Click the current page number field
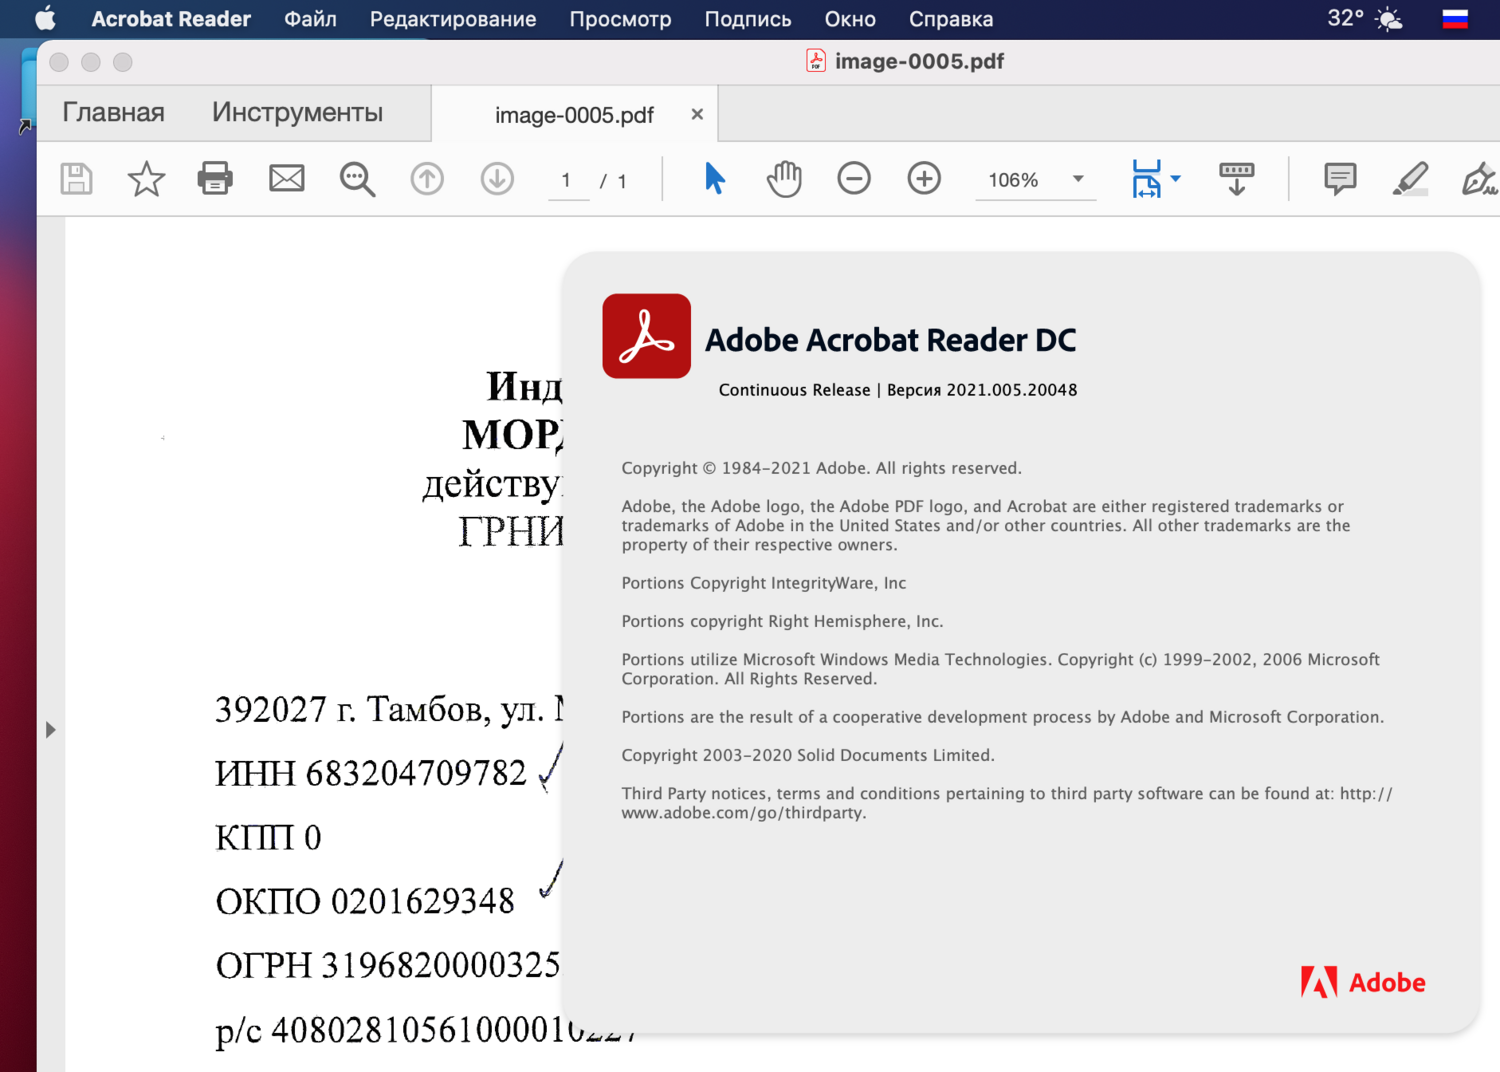The width and height of the screenshot is (1500, 1072). (567, 180)
